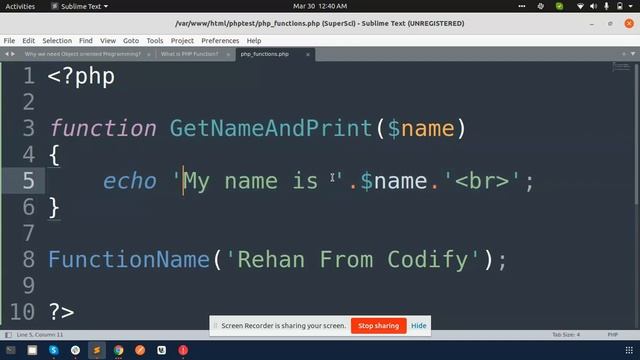Viewport: 640px width, 360px height.
Task: Open the Selection menu
Action: (57, 40)
